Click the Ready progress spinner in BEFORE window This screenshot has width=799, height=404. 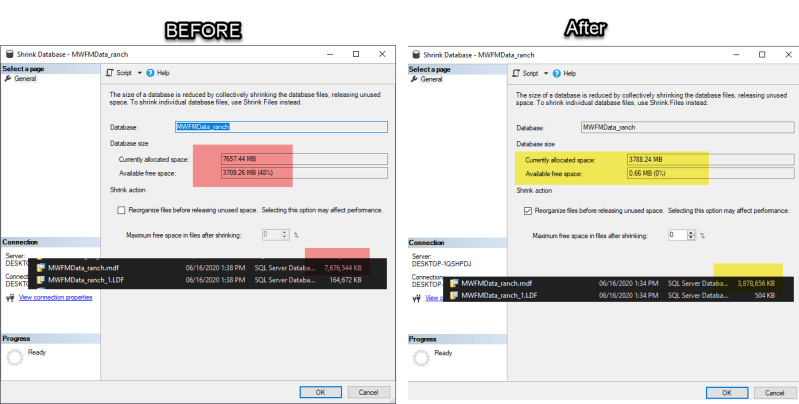point(15,358)
